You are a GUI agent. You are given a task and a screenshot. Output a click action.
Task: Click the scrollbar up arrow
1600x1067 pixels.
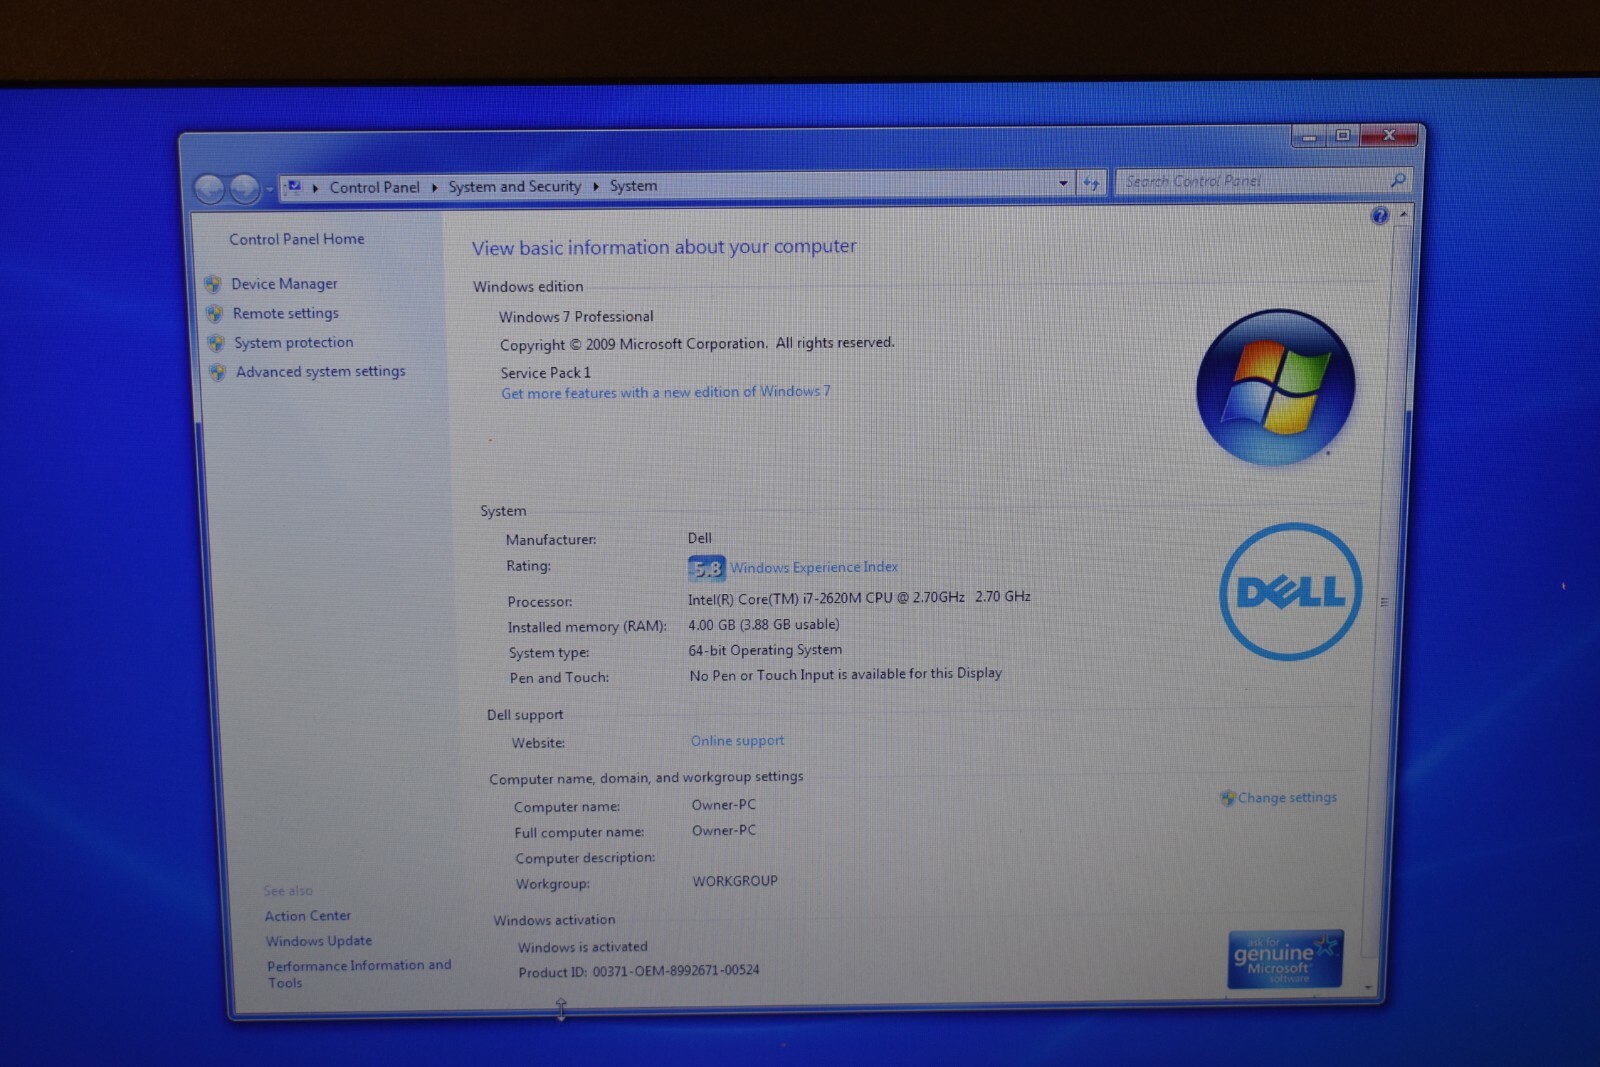[x=1403, y=214]
